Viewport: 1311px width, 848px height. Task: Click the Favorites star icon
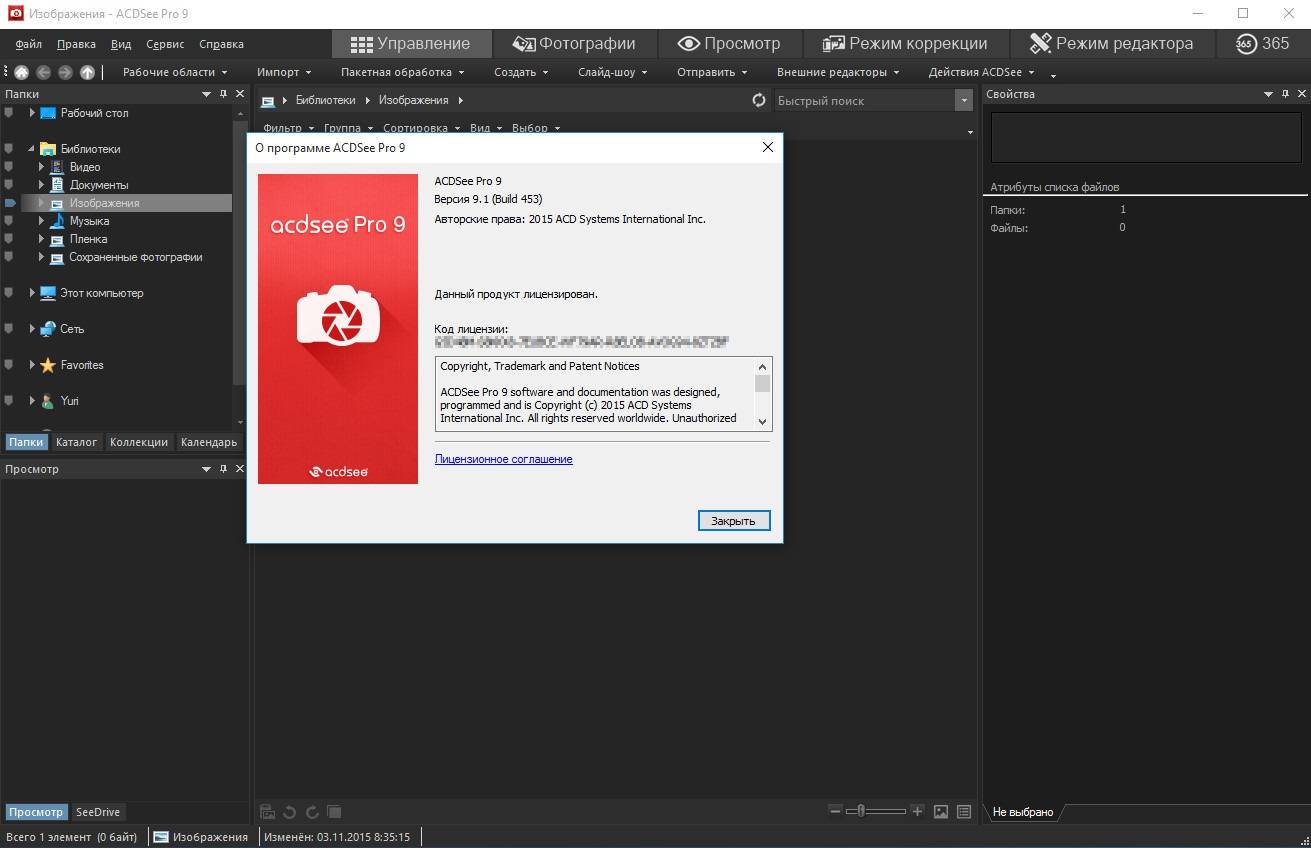[48, 365]
